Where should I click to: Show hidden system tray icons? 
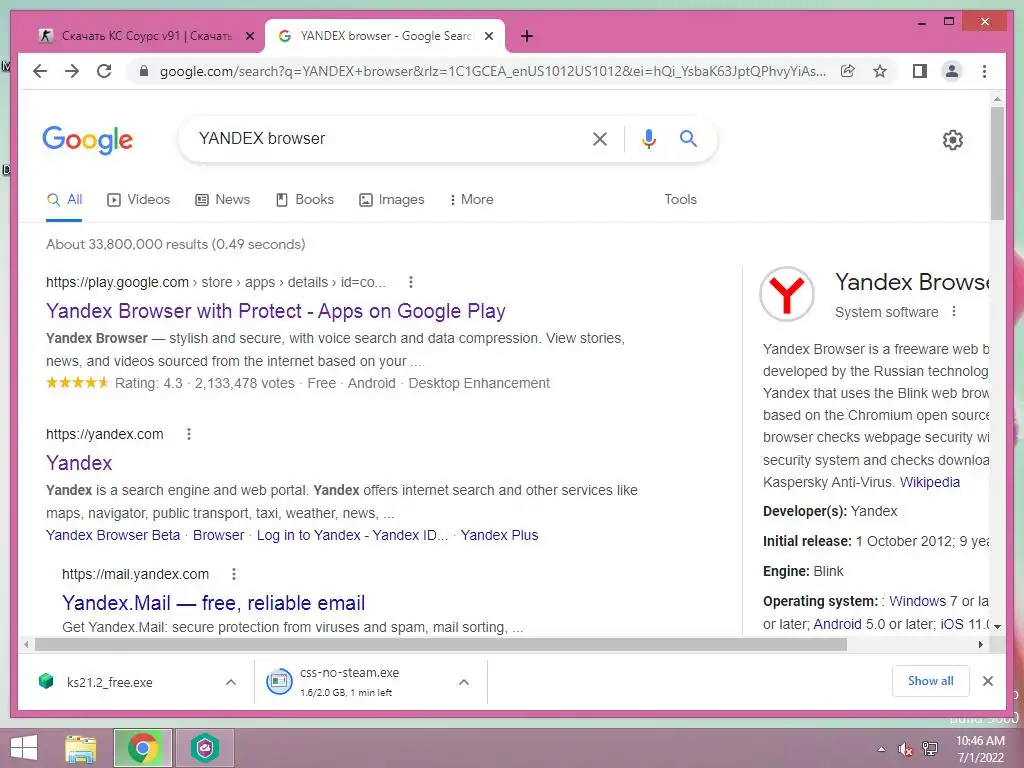point(882,749)
